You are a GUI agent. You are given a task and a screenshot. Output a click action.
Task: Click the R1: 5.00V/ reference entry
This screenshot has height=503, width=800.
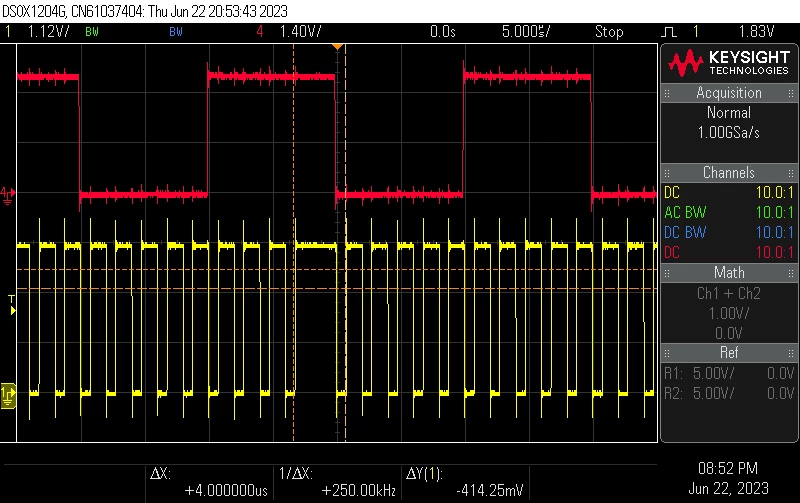729,373
